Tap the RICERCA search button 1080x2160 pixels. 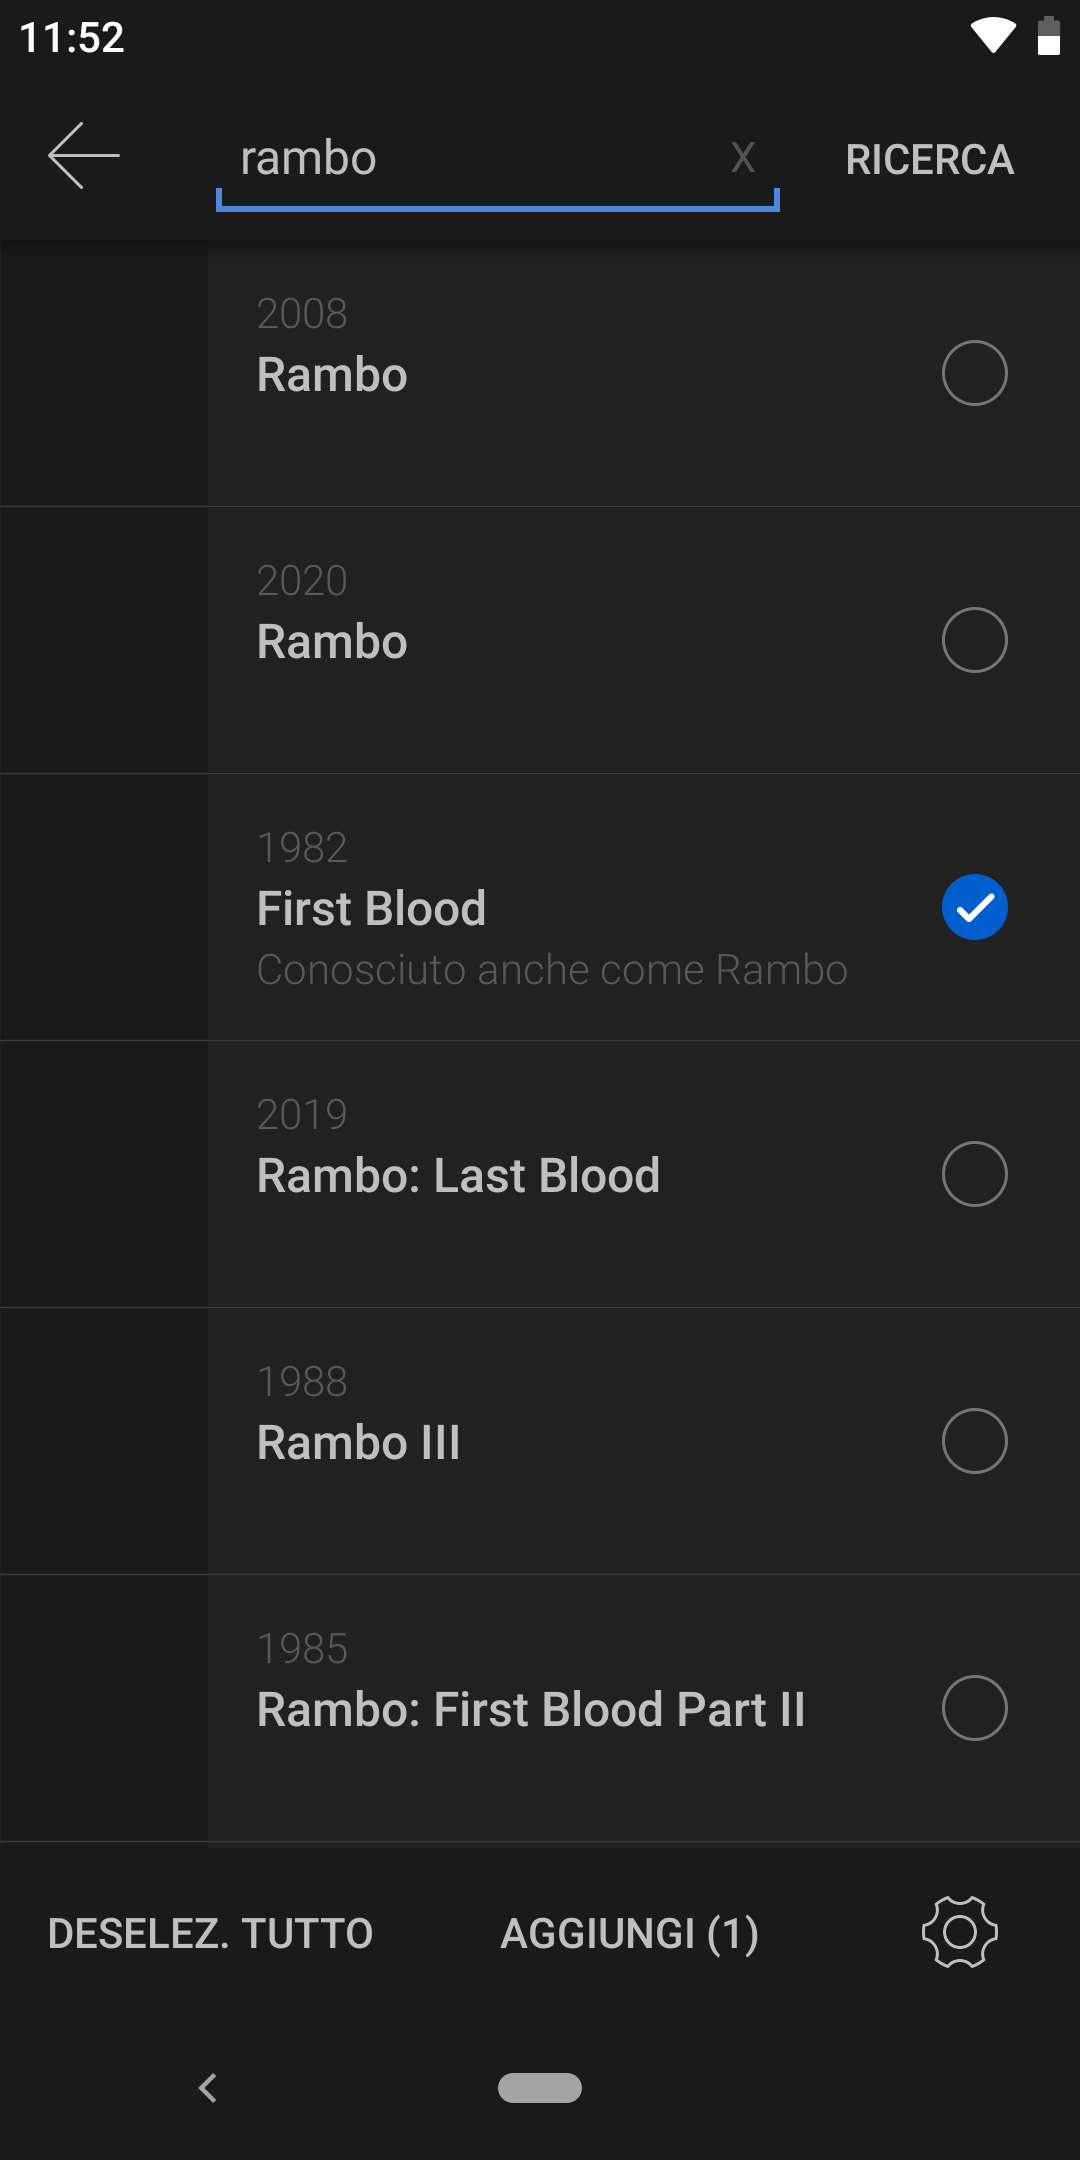(929, 159)
